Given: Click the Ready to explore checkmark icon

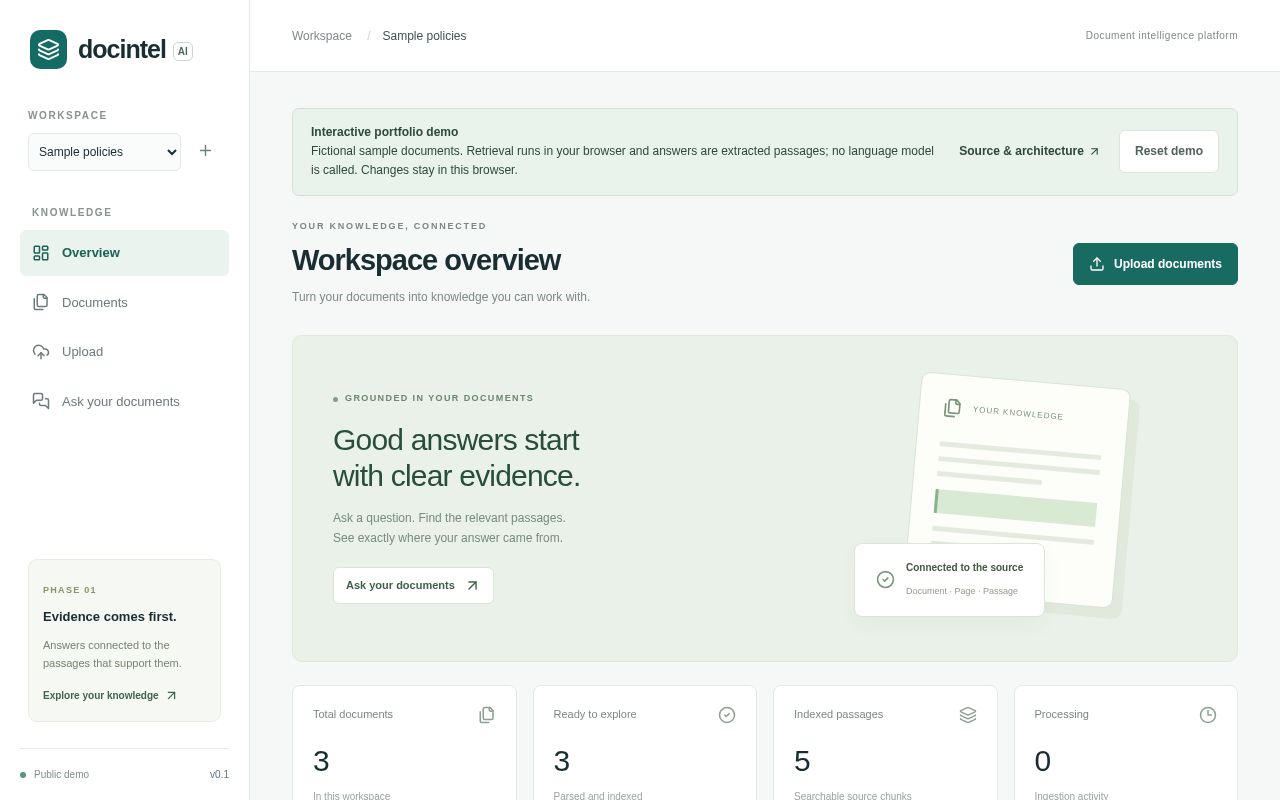Looking at the screenshot, I should [727, 715].
